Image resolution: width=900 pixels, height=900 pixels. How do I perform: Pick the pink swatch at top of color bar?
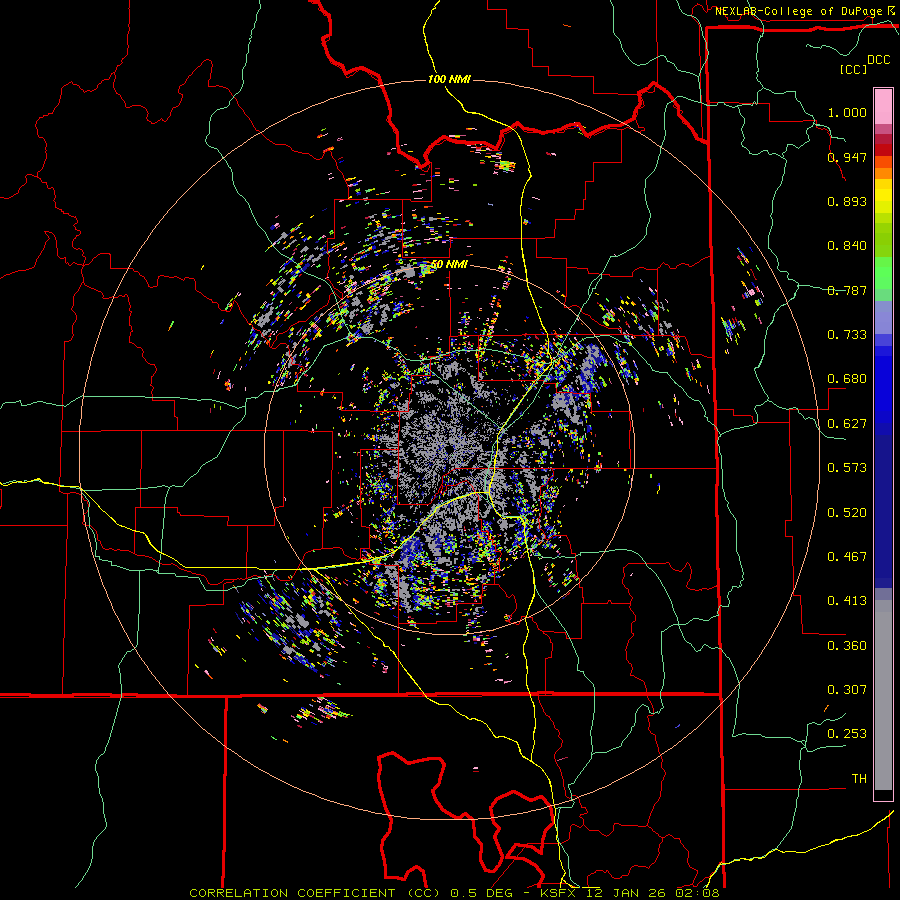coord(883,107)
